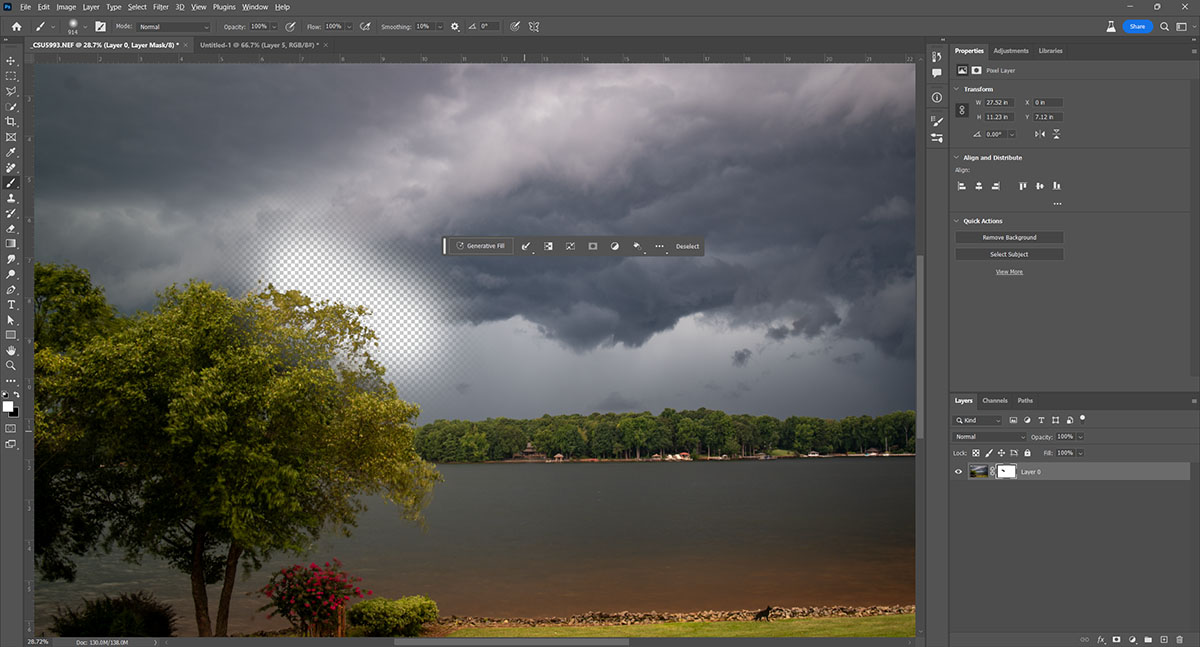This screenshot has width=1200, height=647.
Task: Open the Opacity dropdown in the Layers panel
Action: pos(1080,437)
